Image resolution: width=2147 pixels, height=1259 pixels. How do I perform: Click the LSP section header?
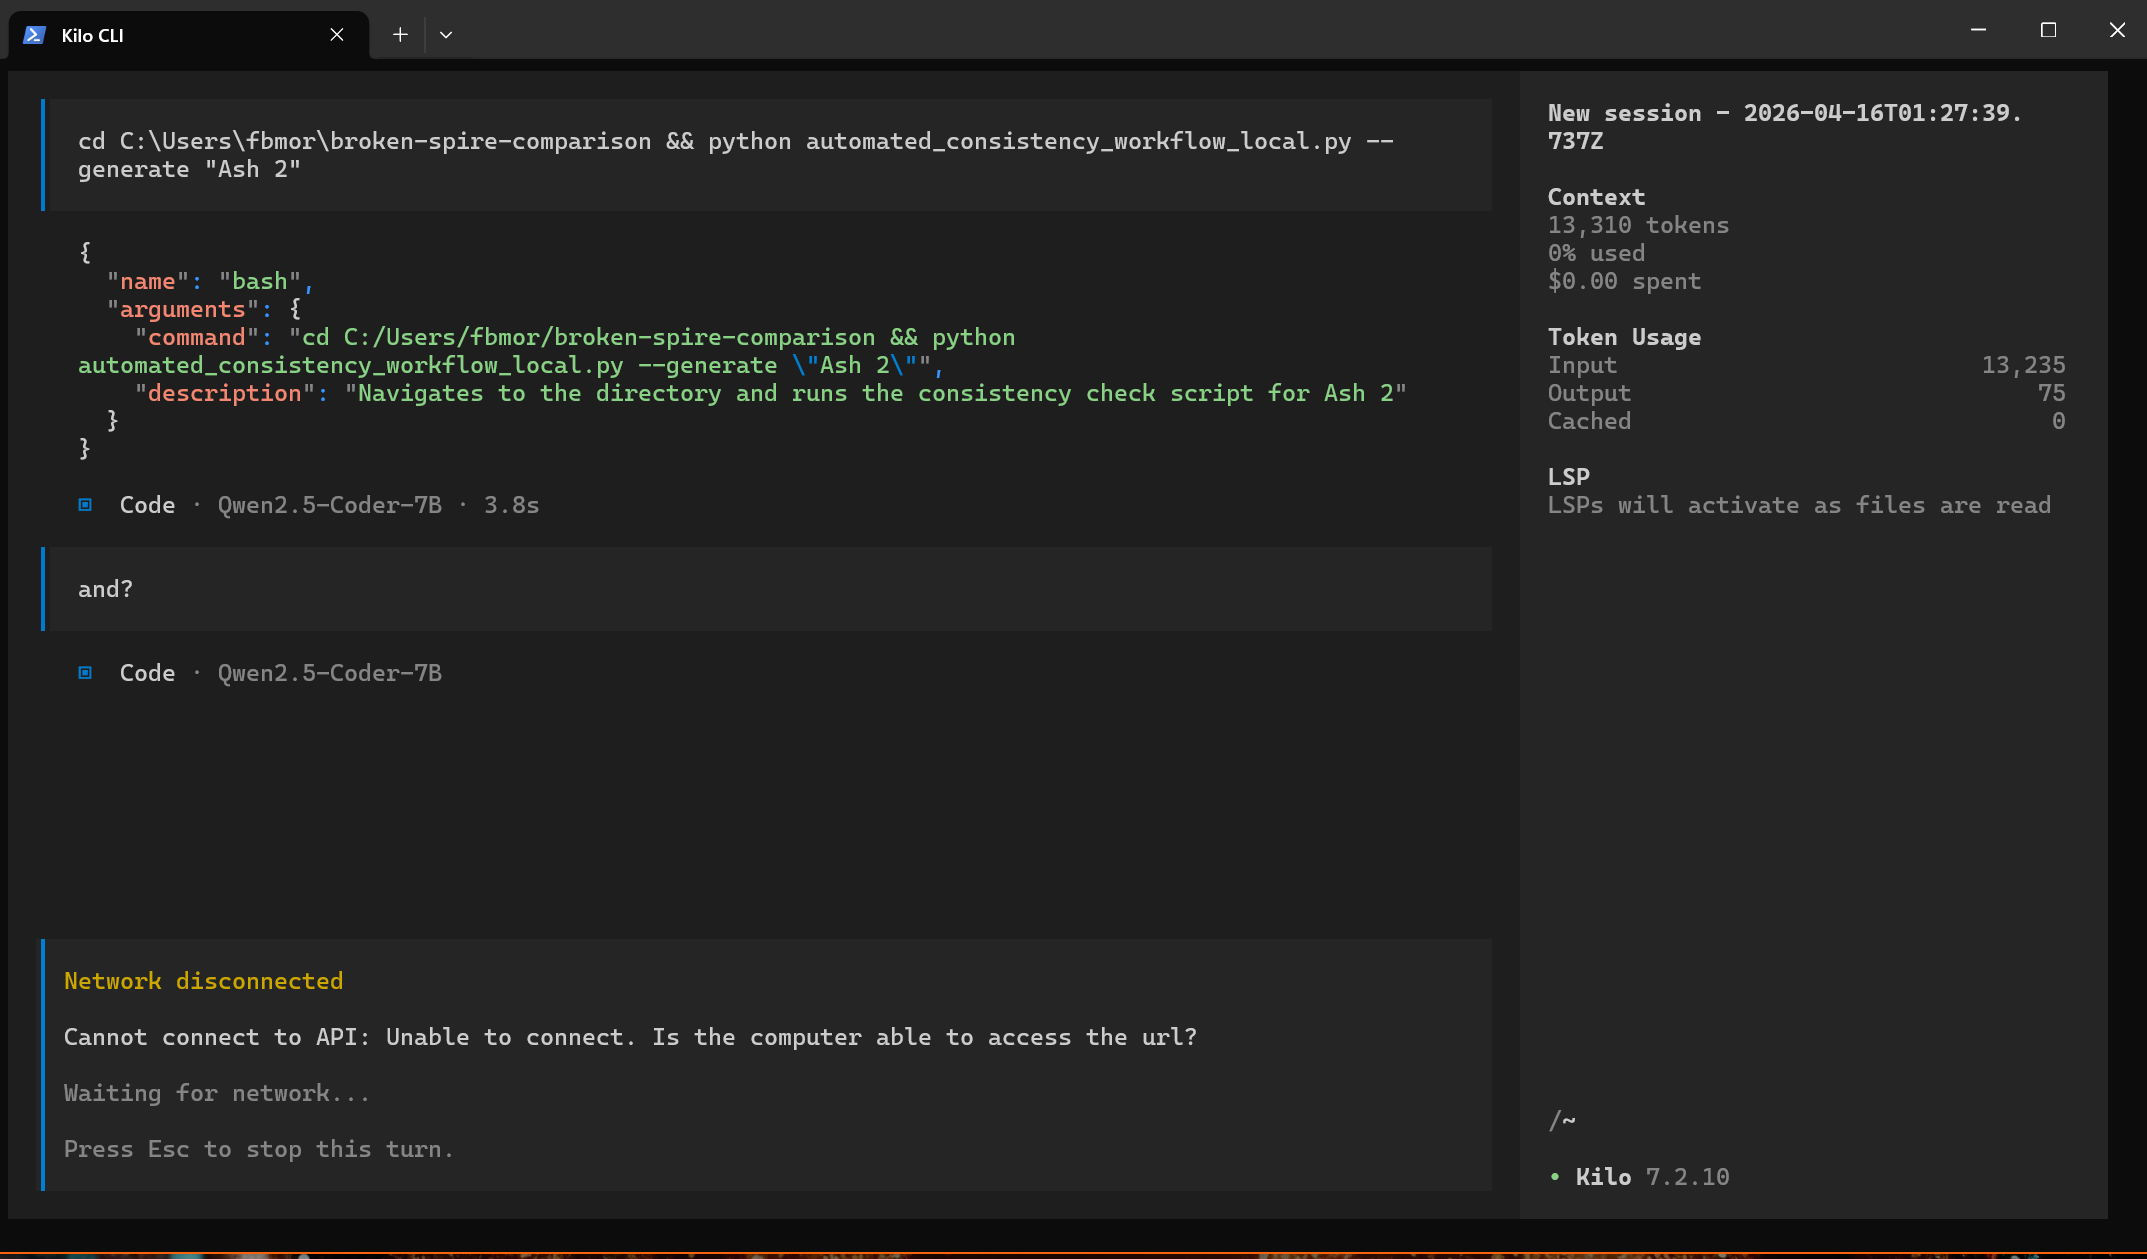click(1568, 477)
